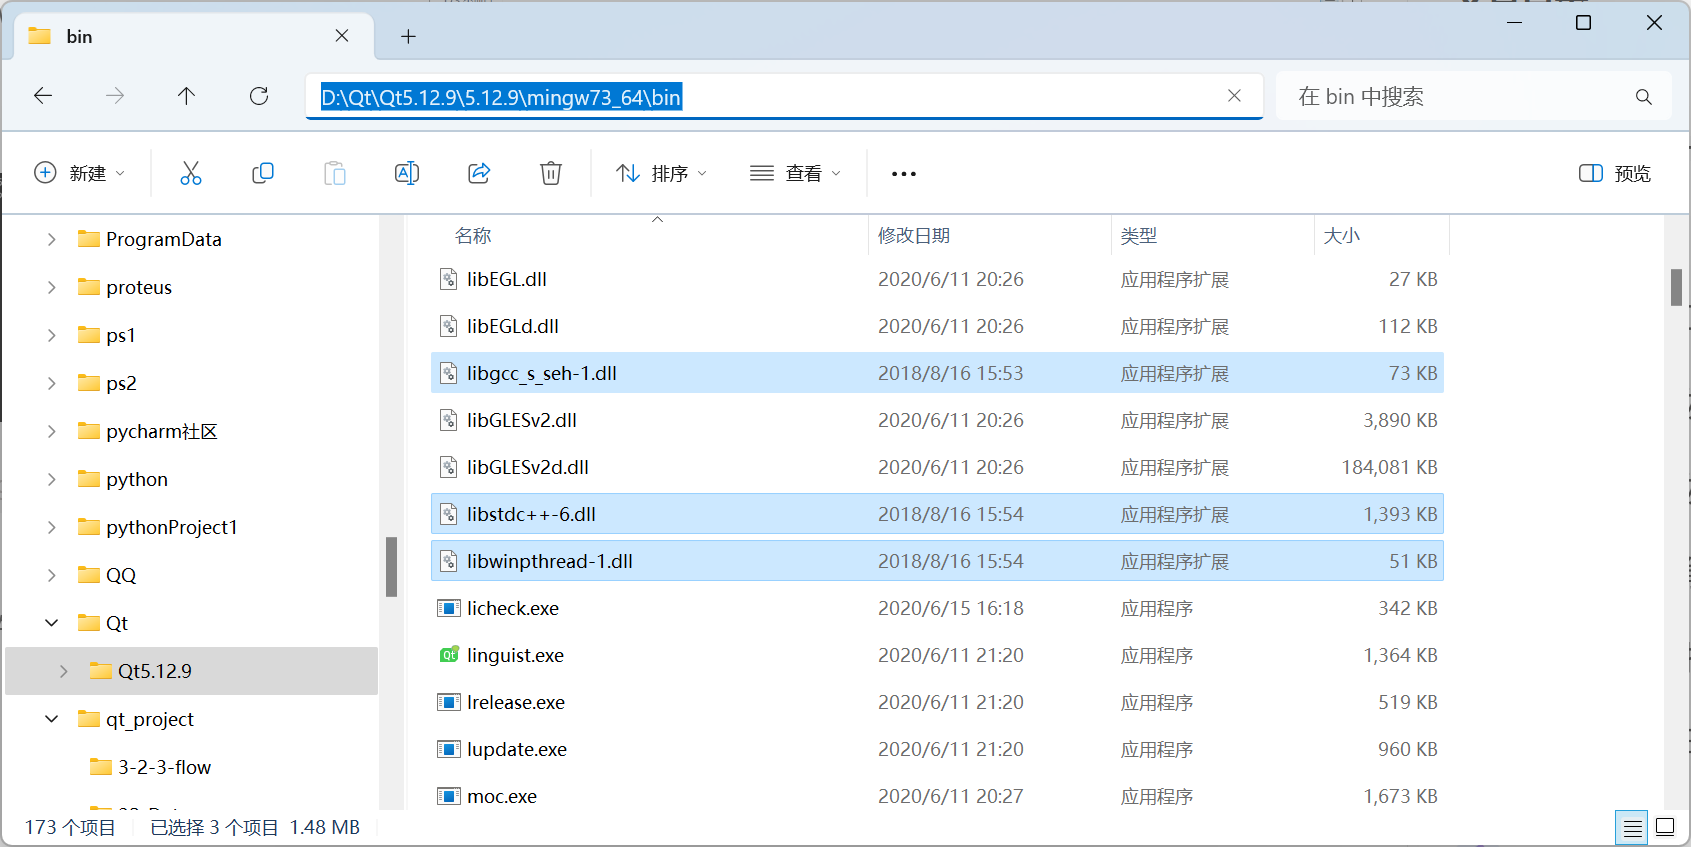The height and width of the screenshot is (847, 1691).
Task: Go forward with the right arrow
Action: 115,96
